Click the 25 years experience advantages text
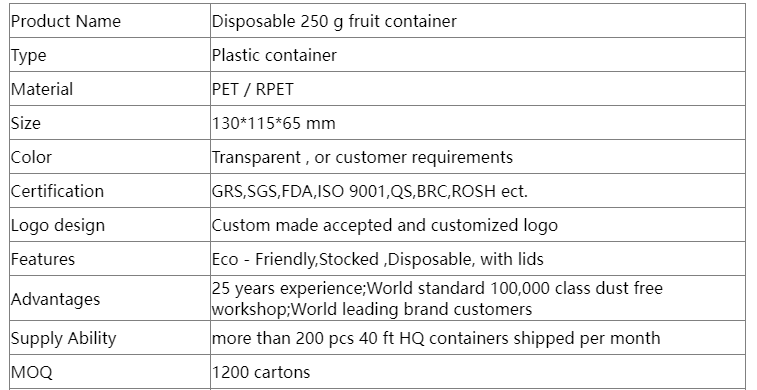 pyautogui.click(x=437, y=298)
